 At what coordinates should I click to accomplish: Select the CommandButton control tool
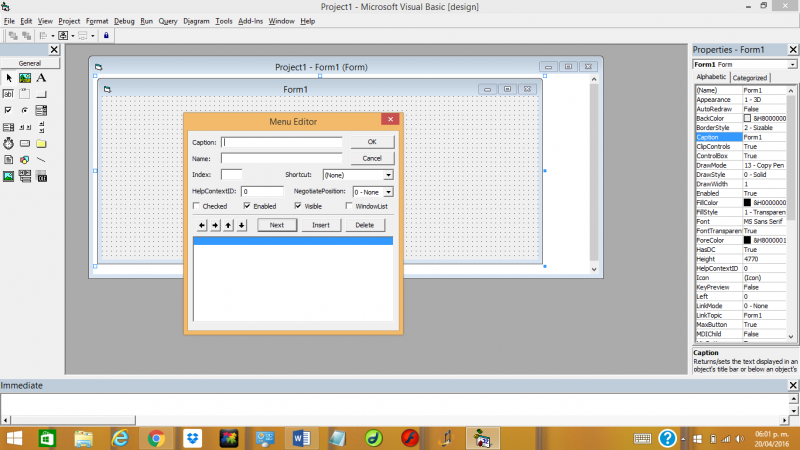tap(41, 94)
